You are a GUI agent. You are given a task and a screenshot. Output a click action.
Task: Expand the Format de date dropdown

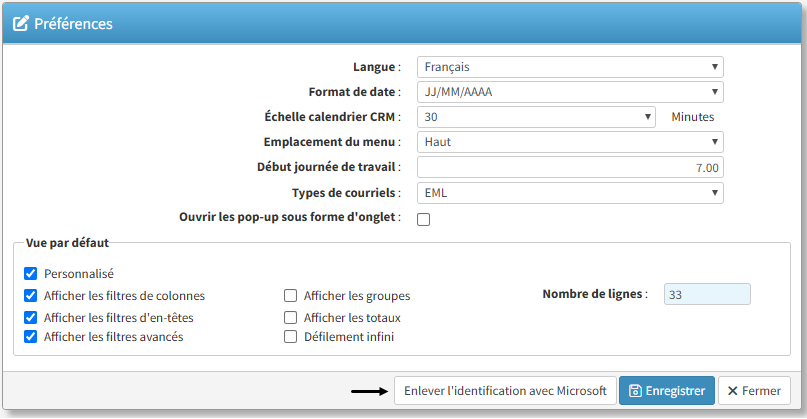tap(569, 92)
